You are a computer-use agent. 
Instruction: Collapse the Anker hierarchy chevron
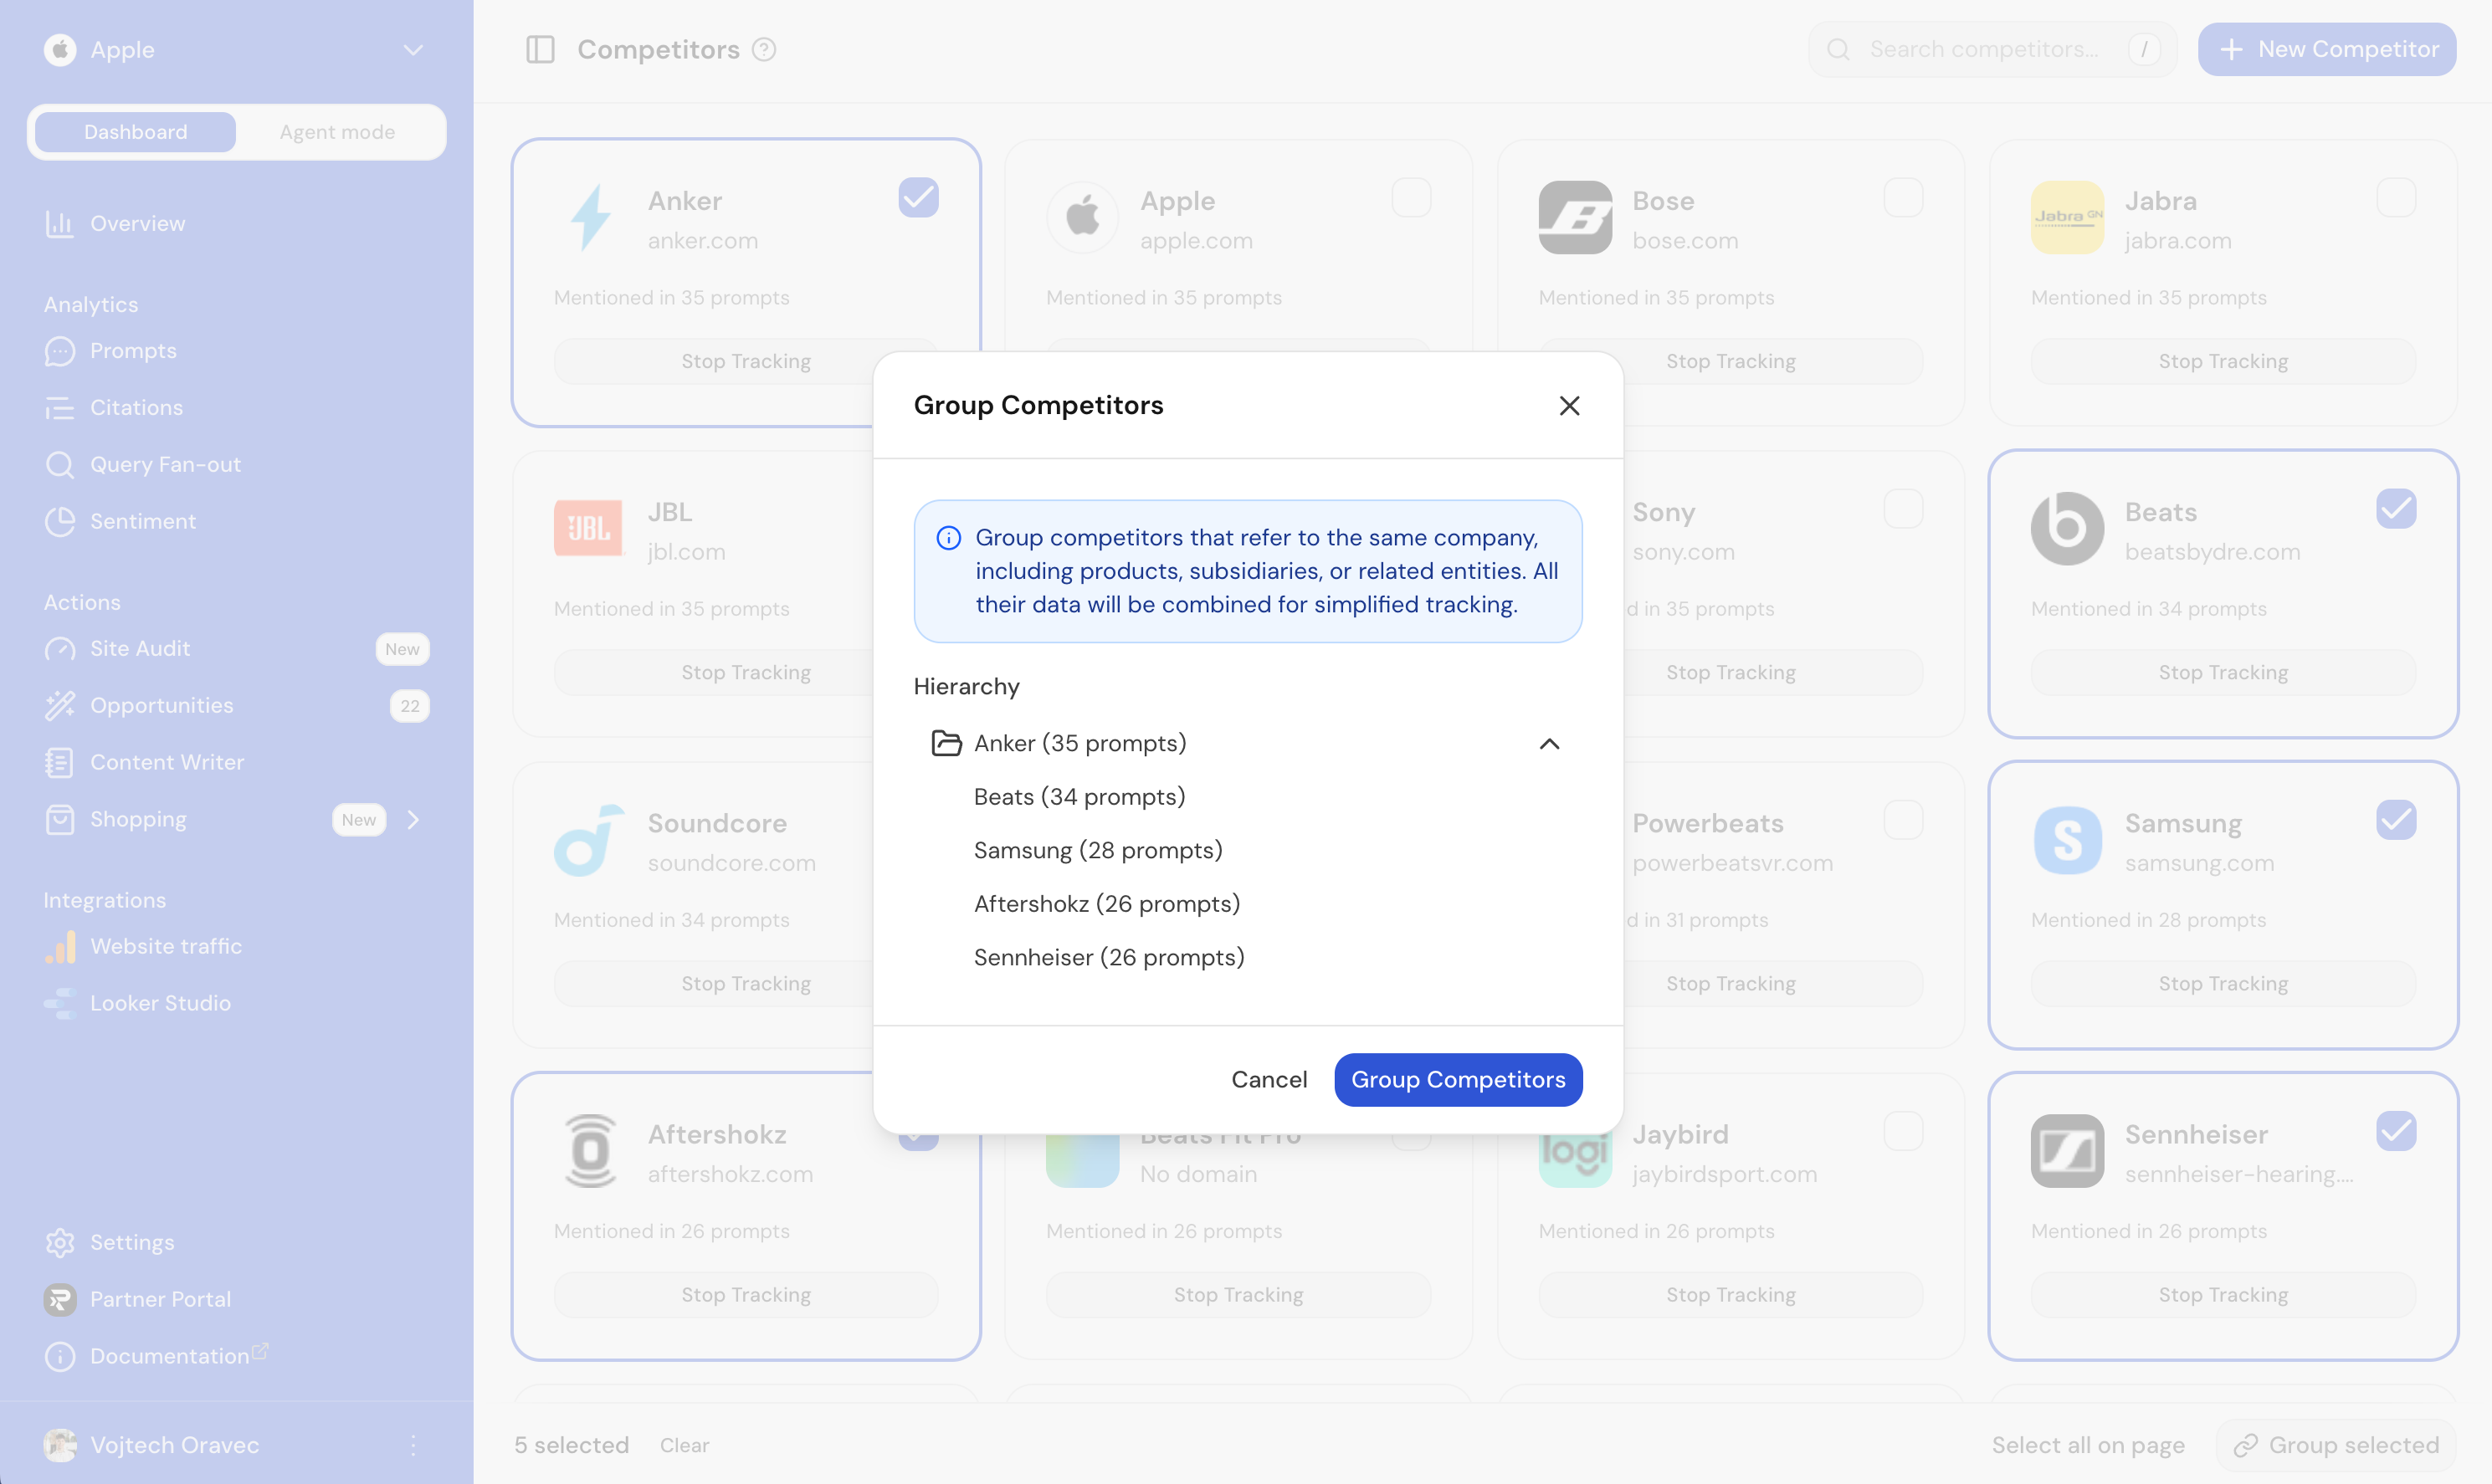coord(1549,743)
